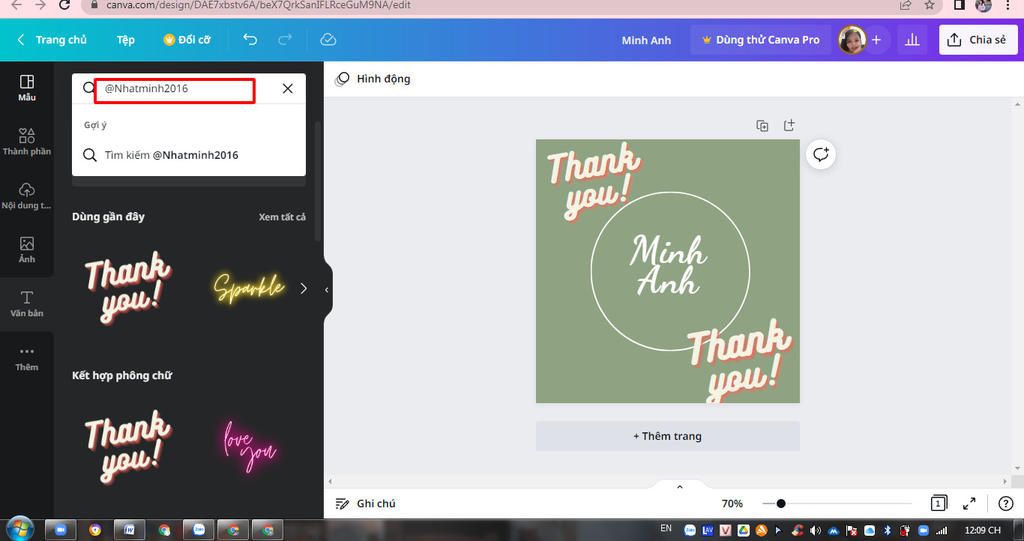The height and width of the screenshot is (541, 1024).
Task: Undo the last action
Action: [250, 40]
